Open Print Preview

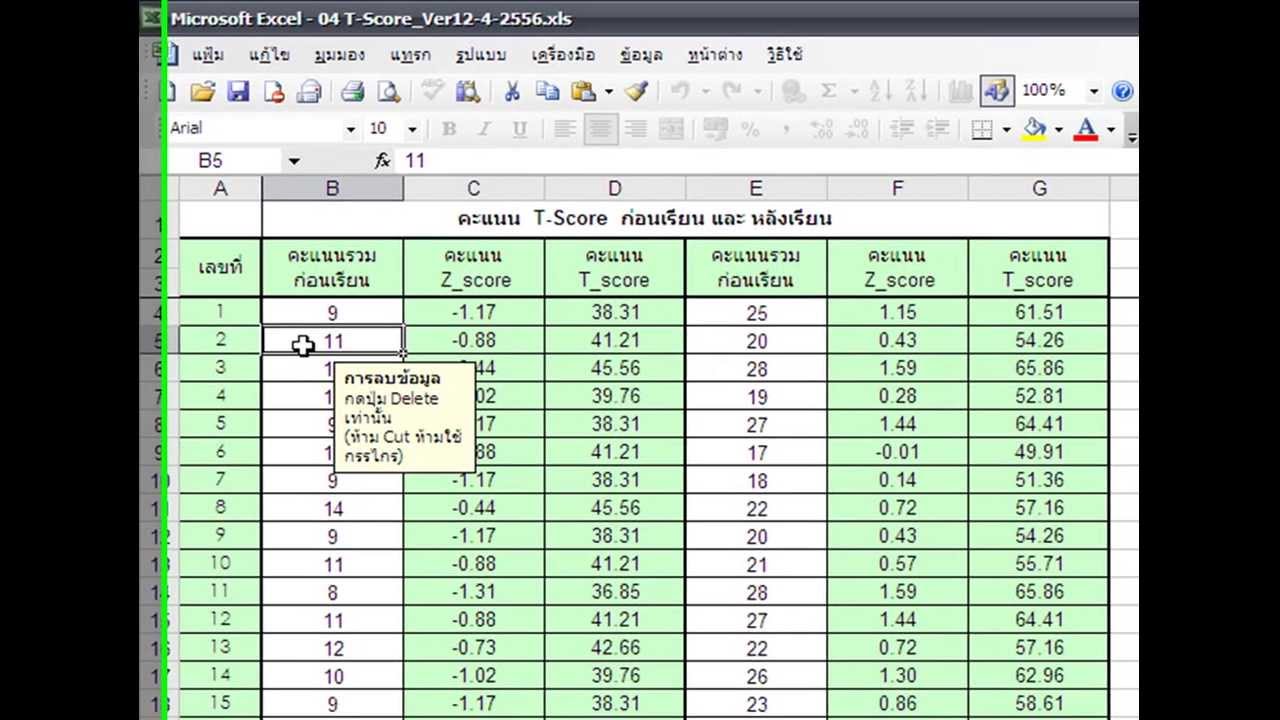(388, 92)
